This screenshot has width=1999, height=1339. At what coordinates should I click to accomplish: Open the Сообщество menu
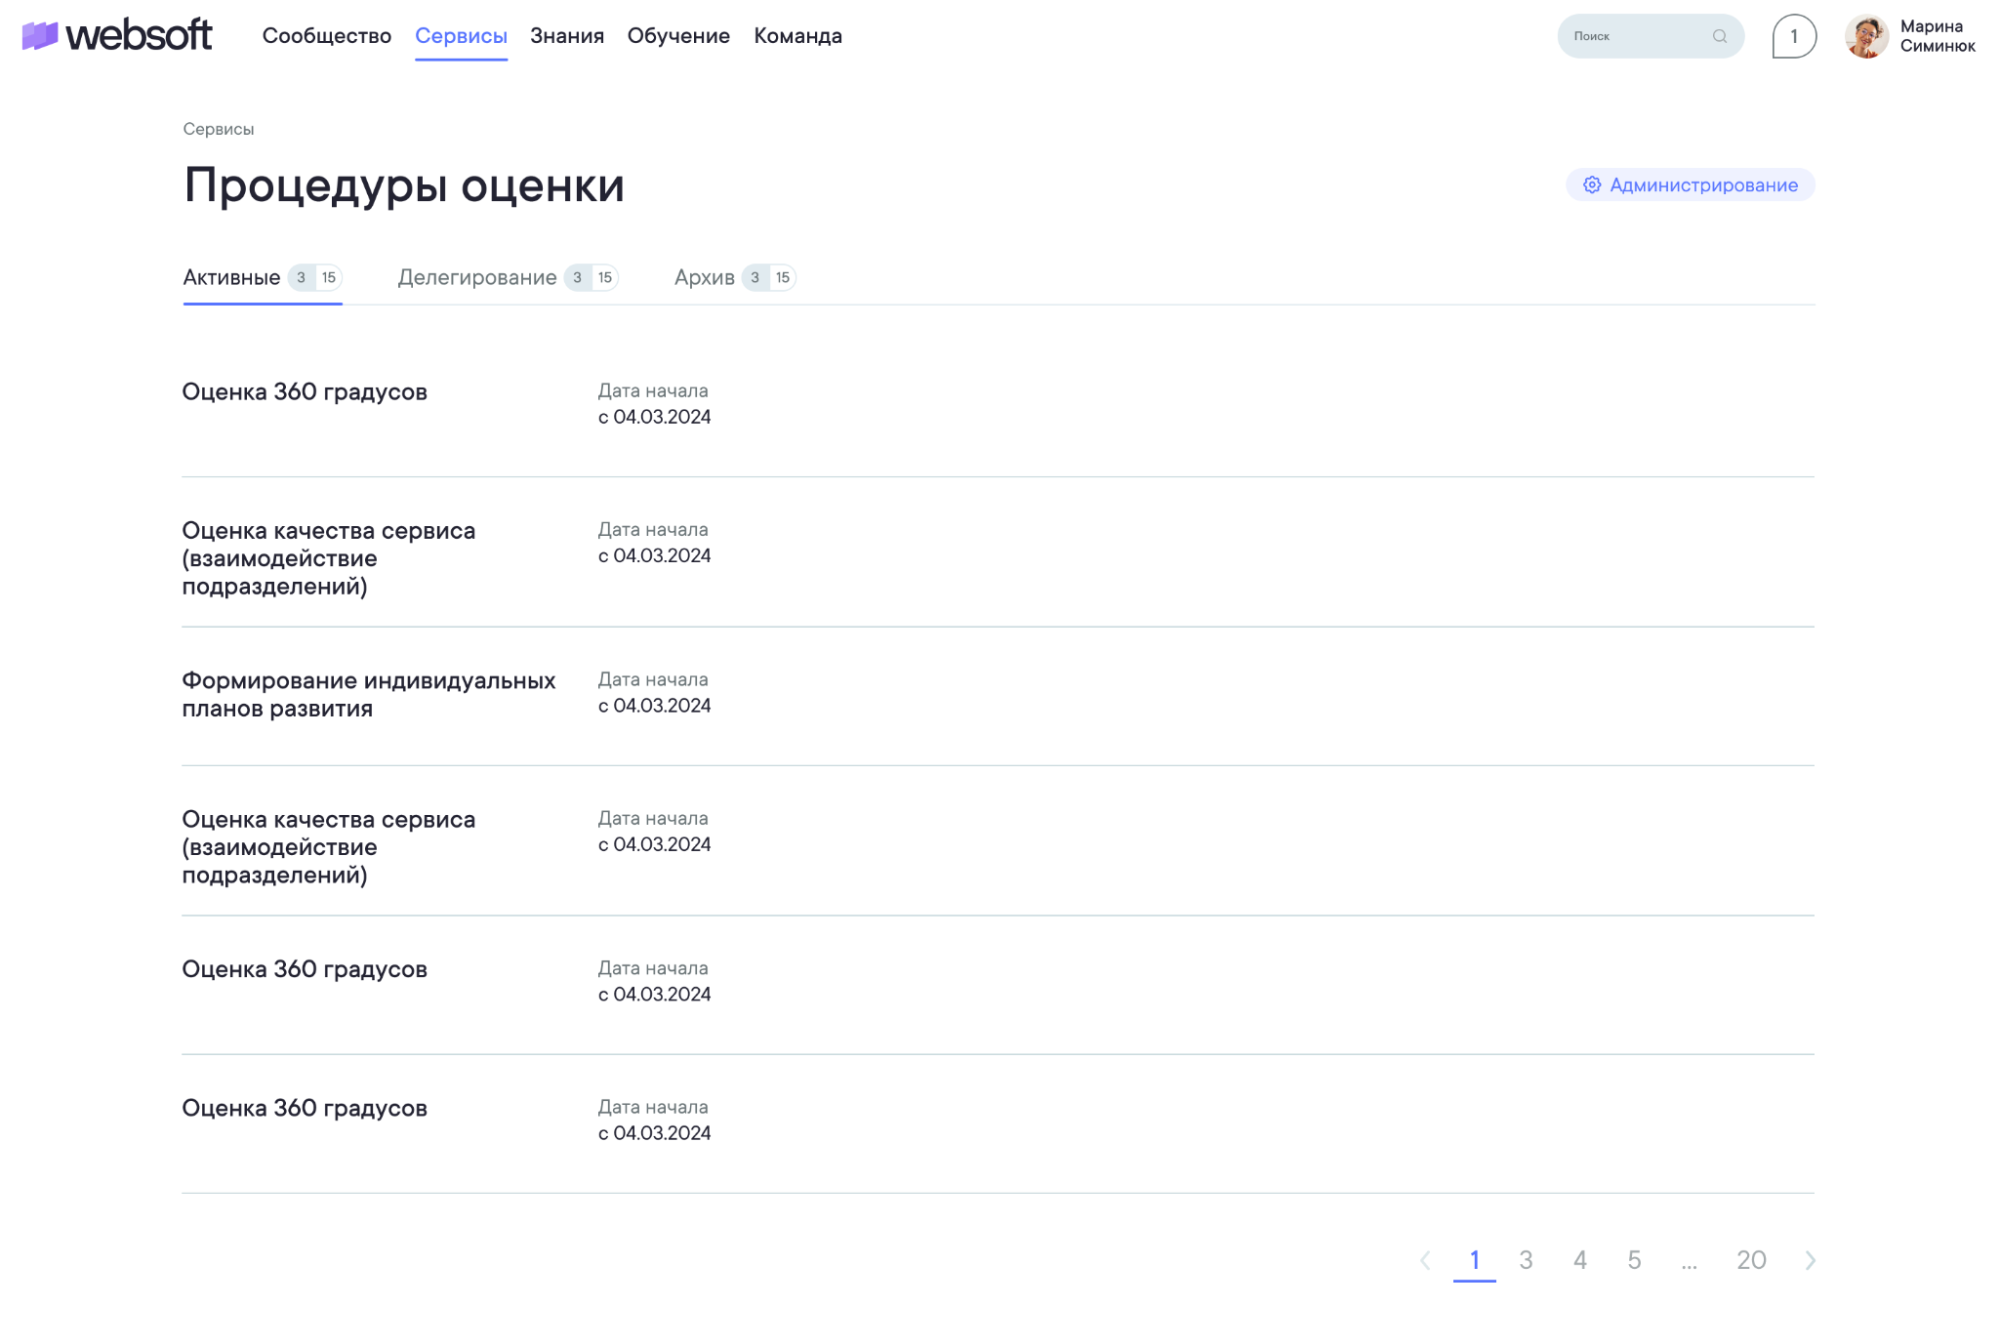pos(326,36)
